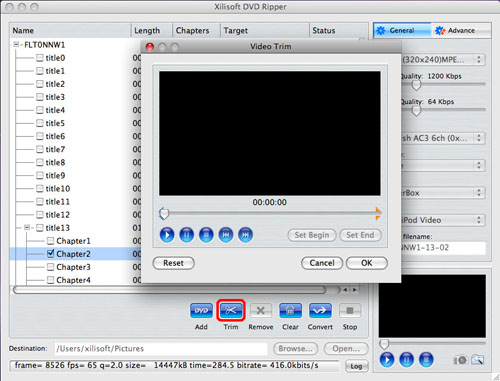Stop playback in Video Trim dialog
Image resolution: width=500 pixels, height=381 pixels.
point(206,235)
